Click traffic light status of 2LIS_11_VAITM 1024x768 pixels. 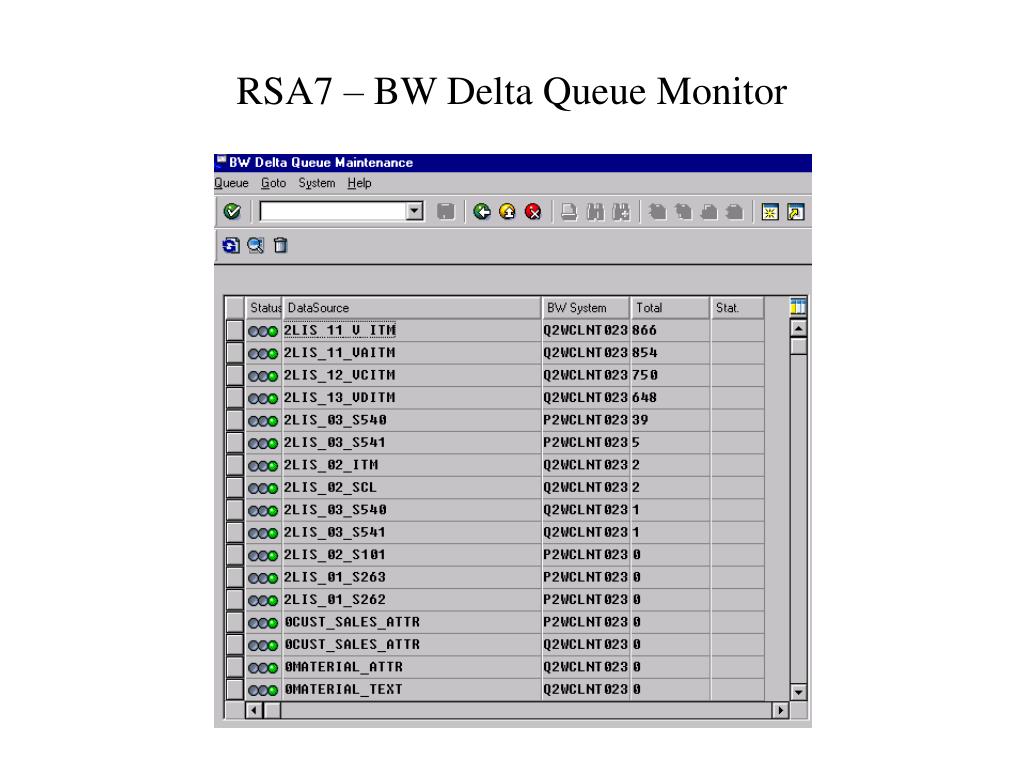263,354
